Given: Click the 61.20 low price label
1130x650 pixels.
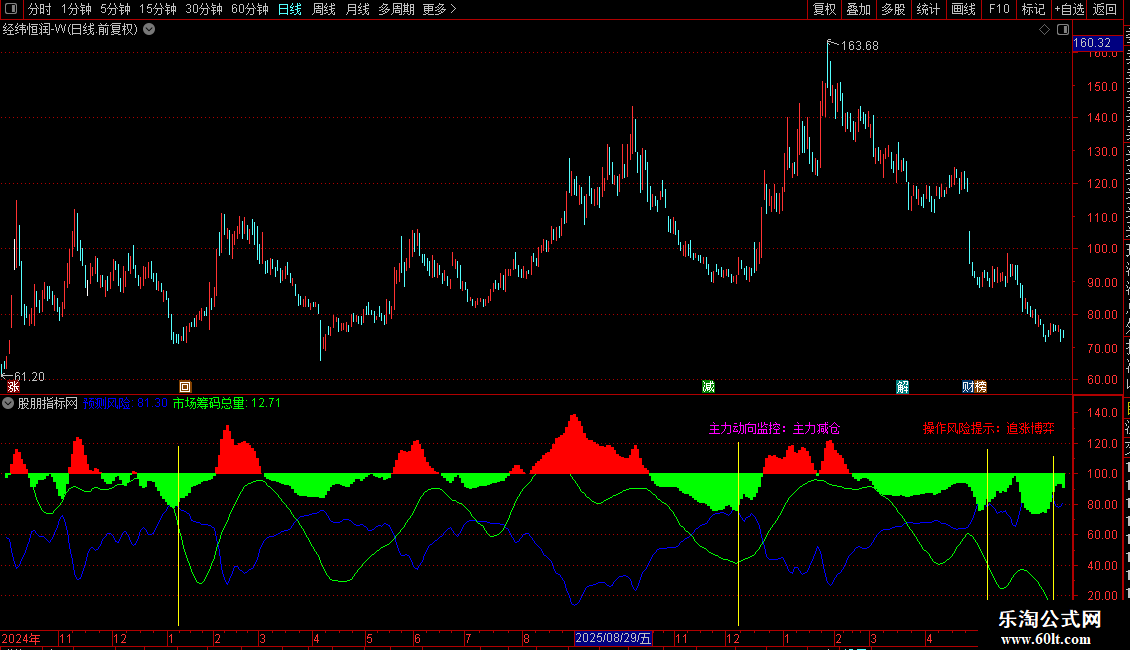Looking at the screenshot, I should 29,377.
